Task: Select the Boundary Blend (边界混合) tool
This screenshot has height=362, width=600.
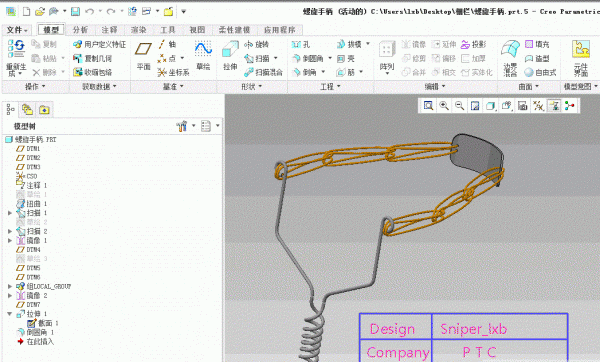Action: 510,58
